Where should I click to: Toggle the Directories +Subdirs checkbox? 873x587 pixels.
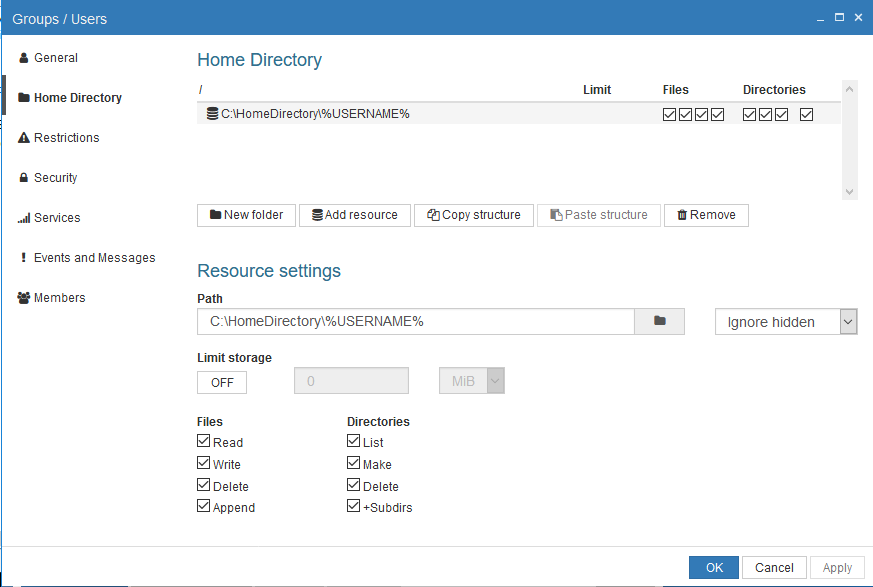point(353,506)
